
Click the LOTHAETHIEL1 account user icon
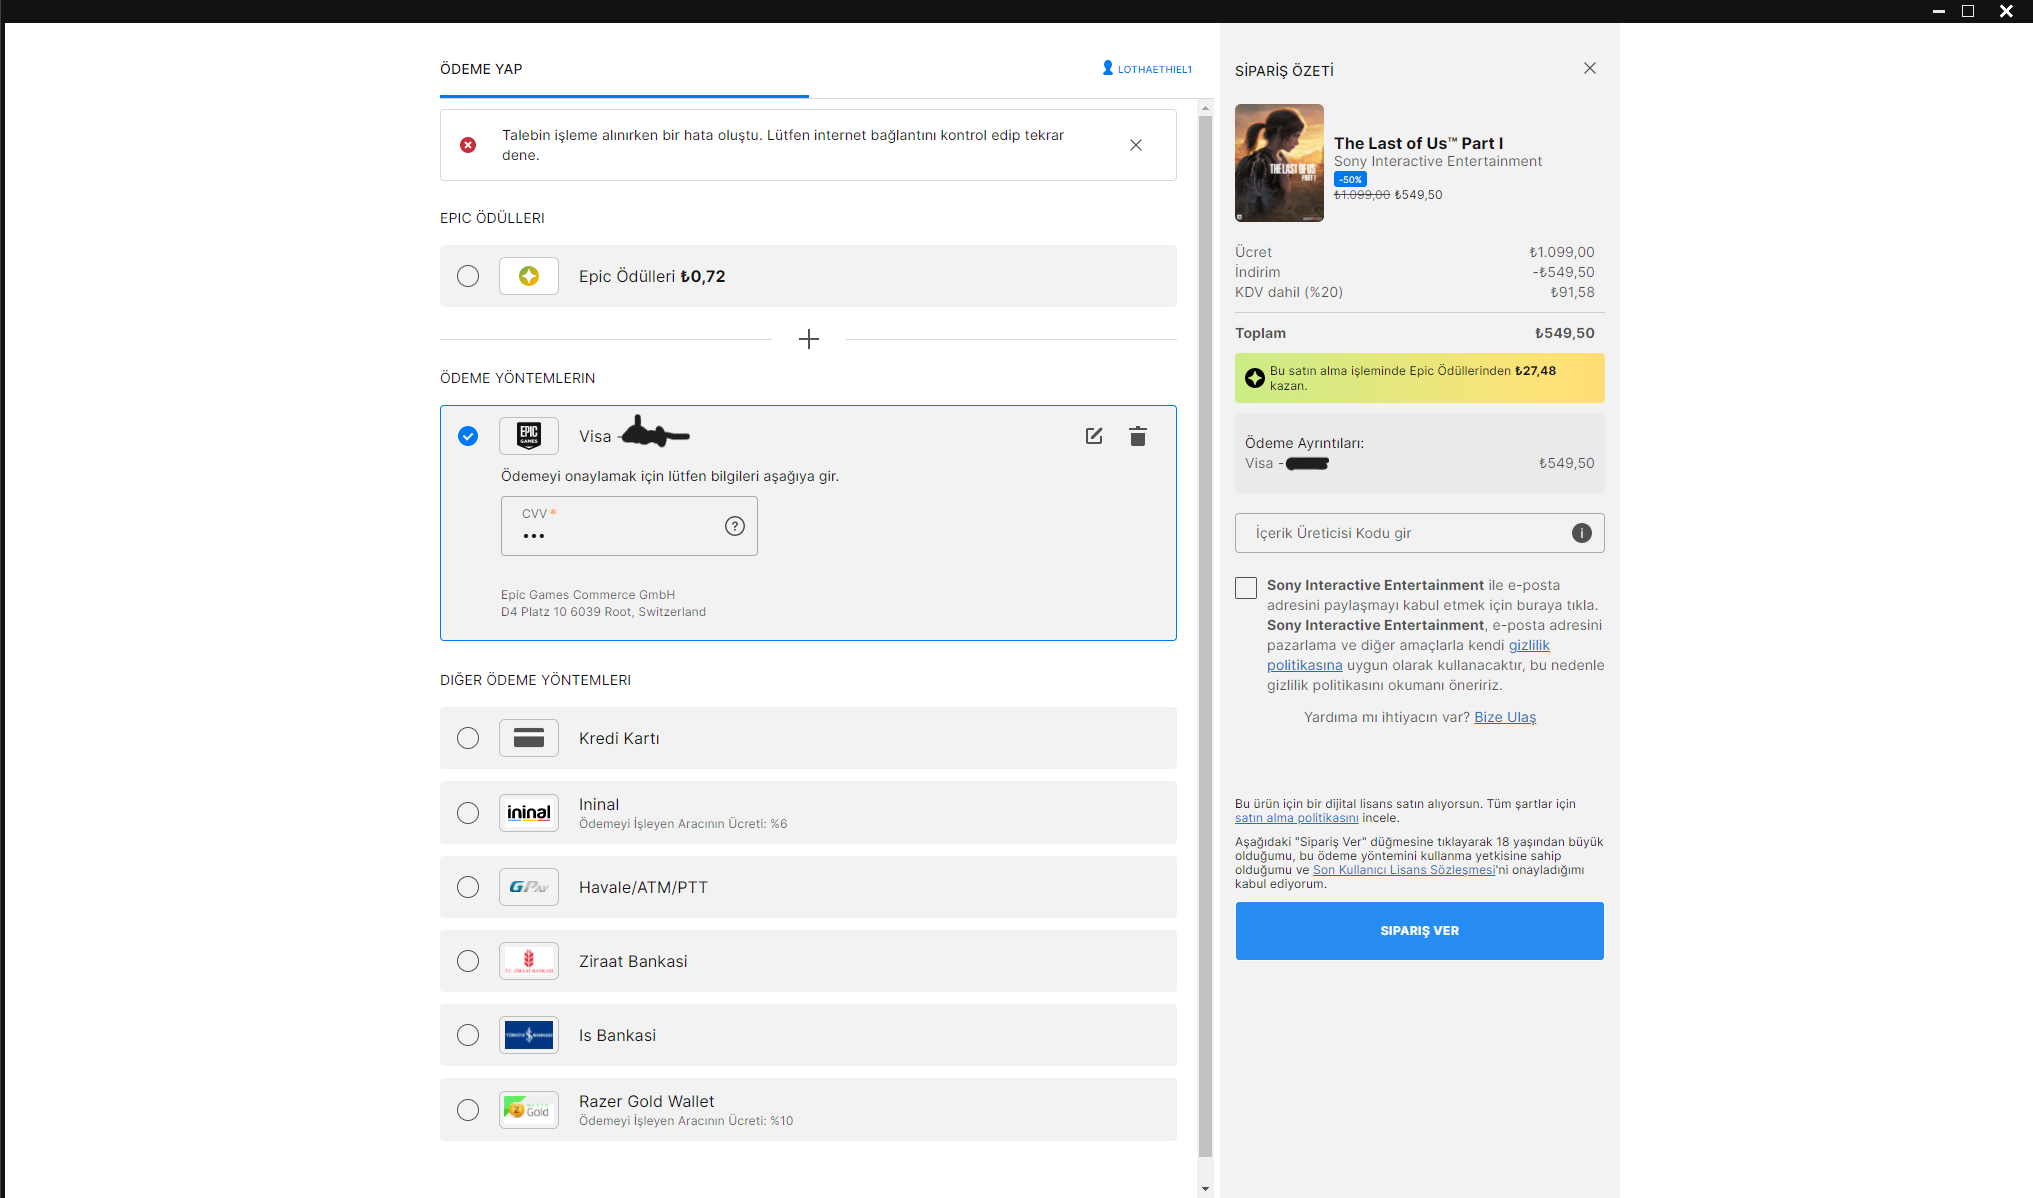1108,68
